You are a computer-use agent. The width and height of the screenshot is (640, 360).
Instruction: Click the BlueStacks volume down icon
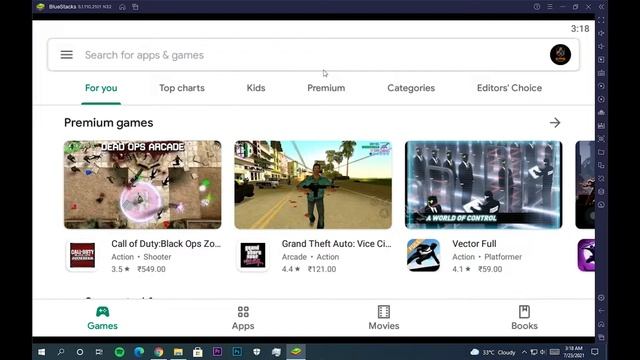click(x=601, y=47)
